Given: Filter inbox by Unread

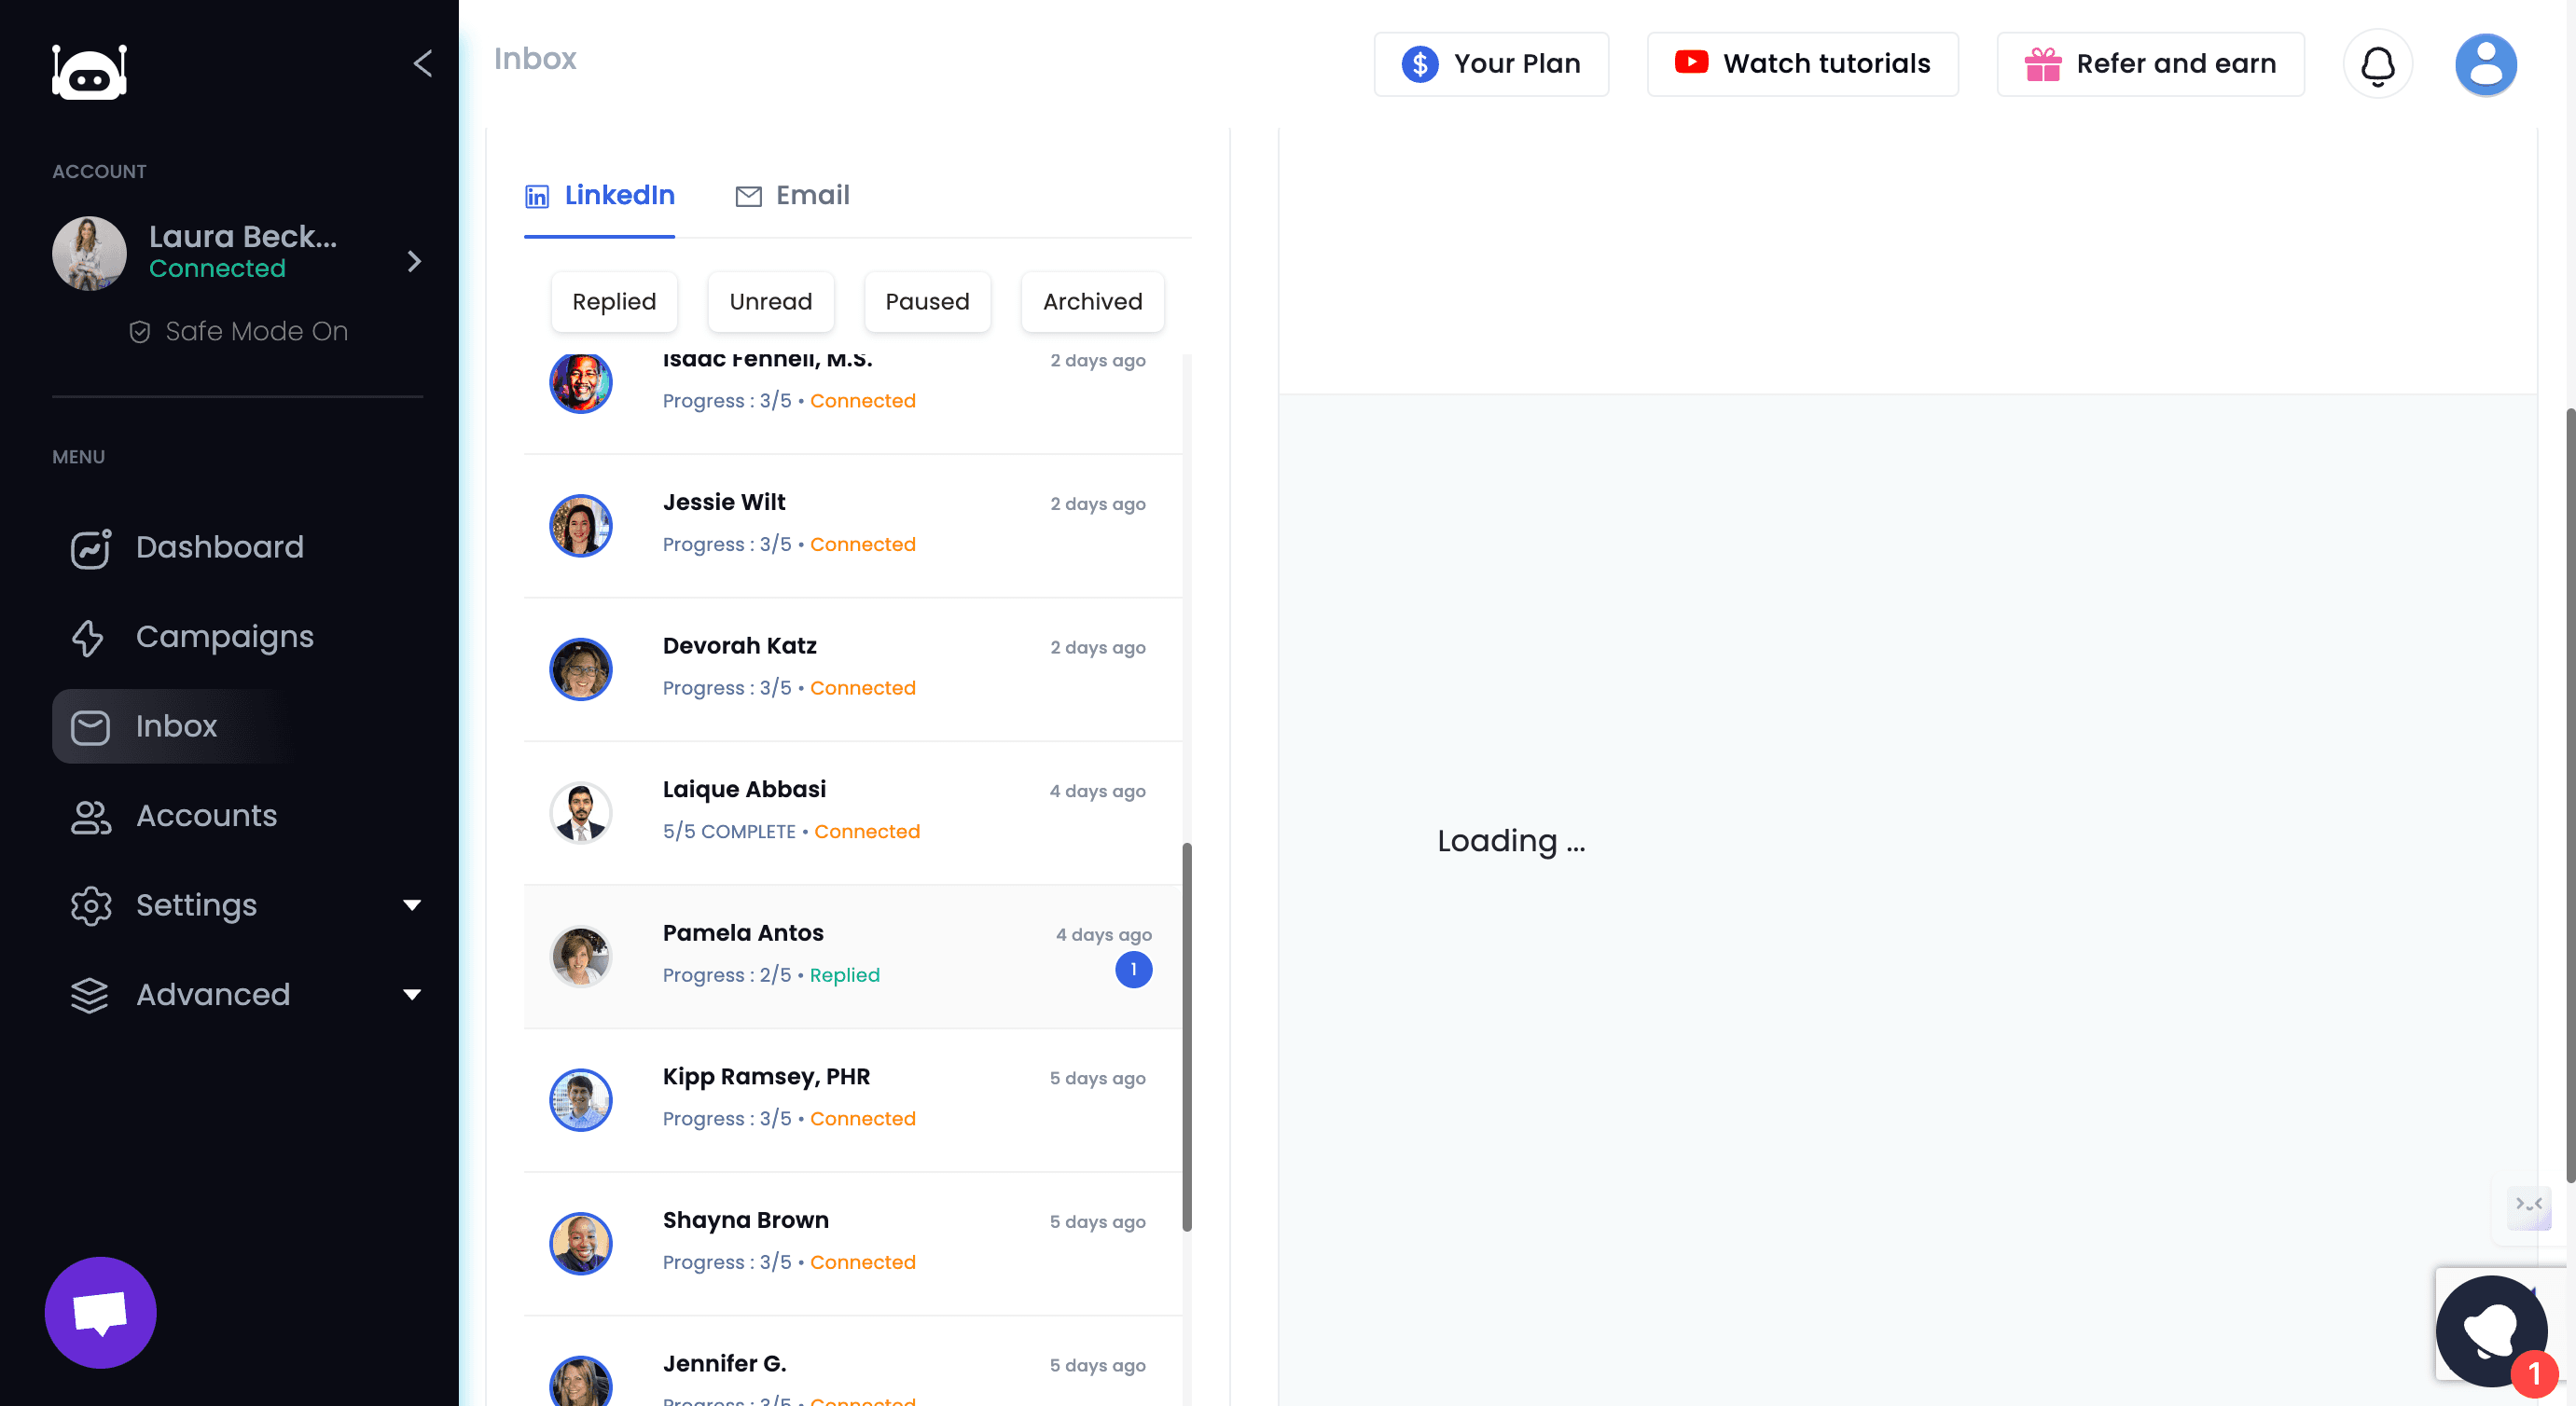Looking at the screenshot, I should [771, 301].
